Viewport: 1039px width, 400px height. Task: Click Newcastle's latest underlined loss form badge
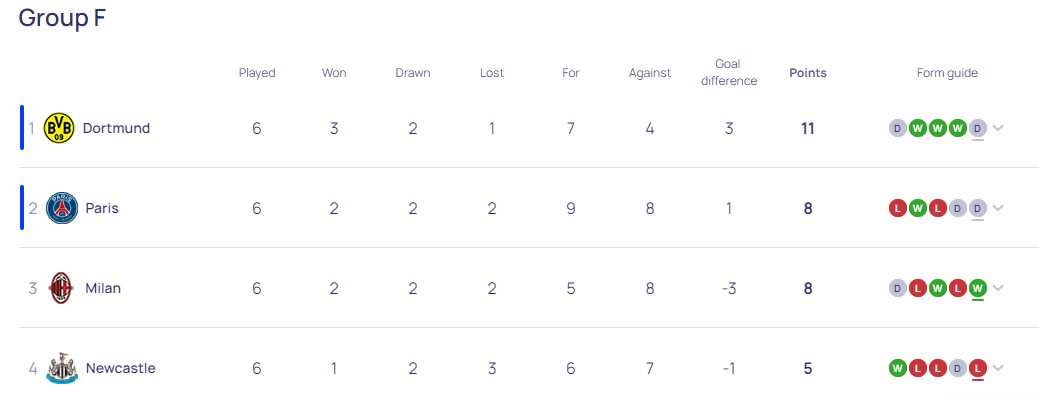click(977, 368)
